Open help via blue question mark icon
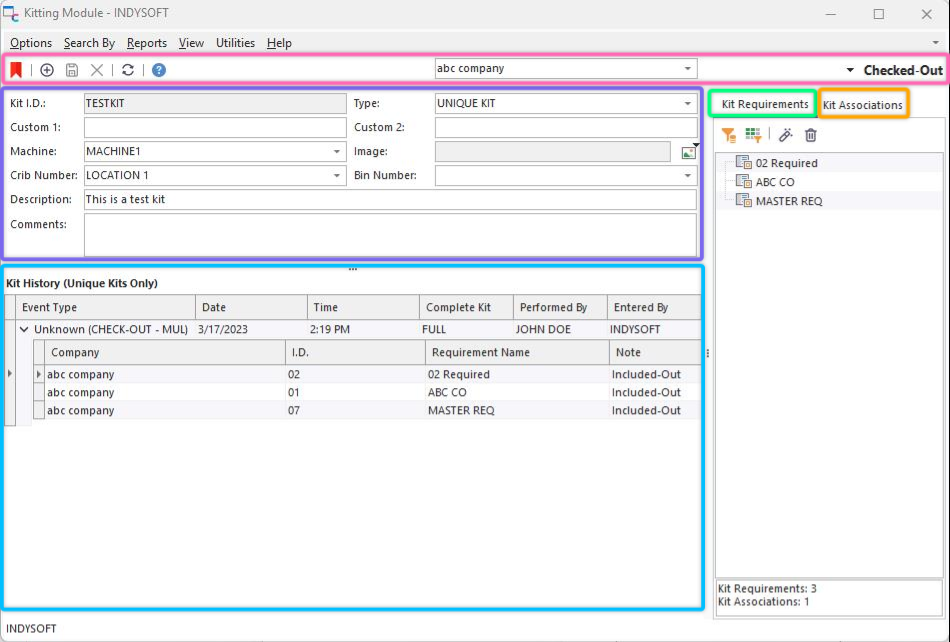Screen dimensions: 950x642 [159, 70]
